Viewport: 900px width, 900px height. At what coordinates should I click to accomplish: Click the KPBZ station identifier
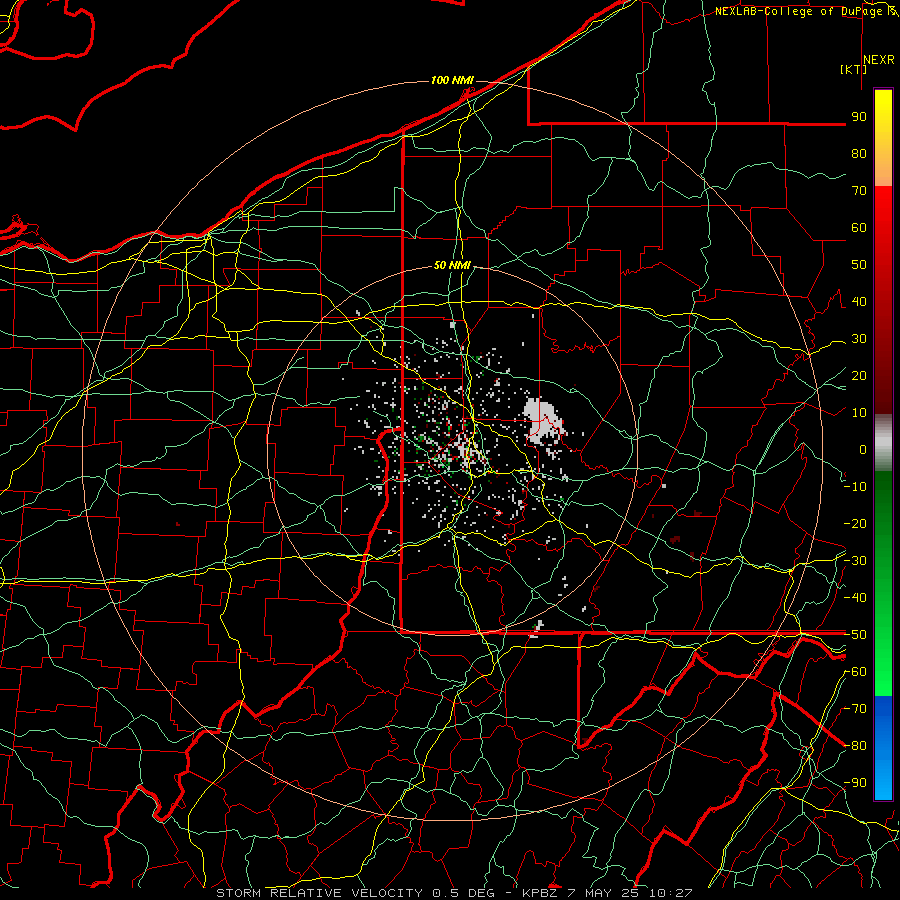[x=540, y=893]
